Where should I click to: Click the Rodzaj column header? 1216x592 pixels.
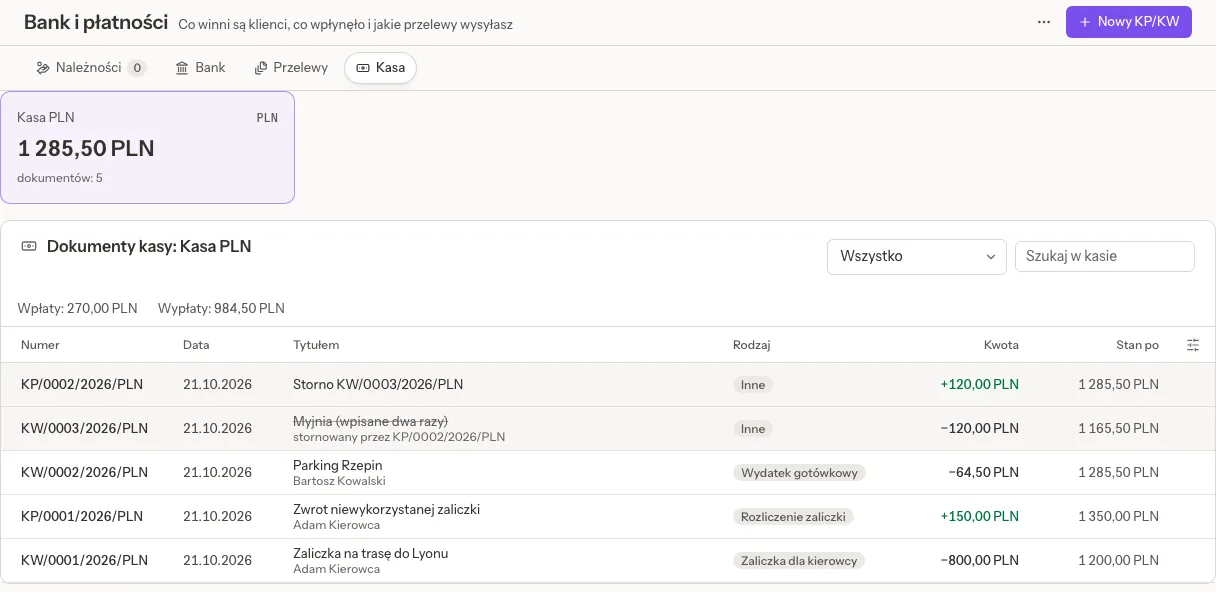[x=752, y=345]
